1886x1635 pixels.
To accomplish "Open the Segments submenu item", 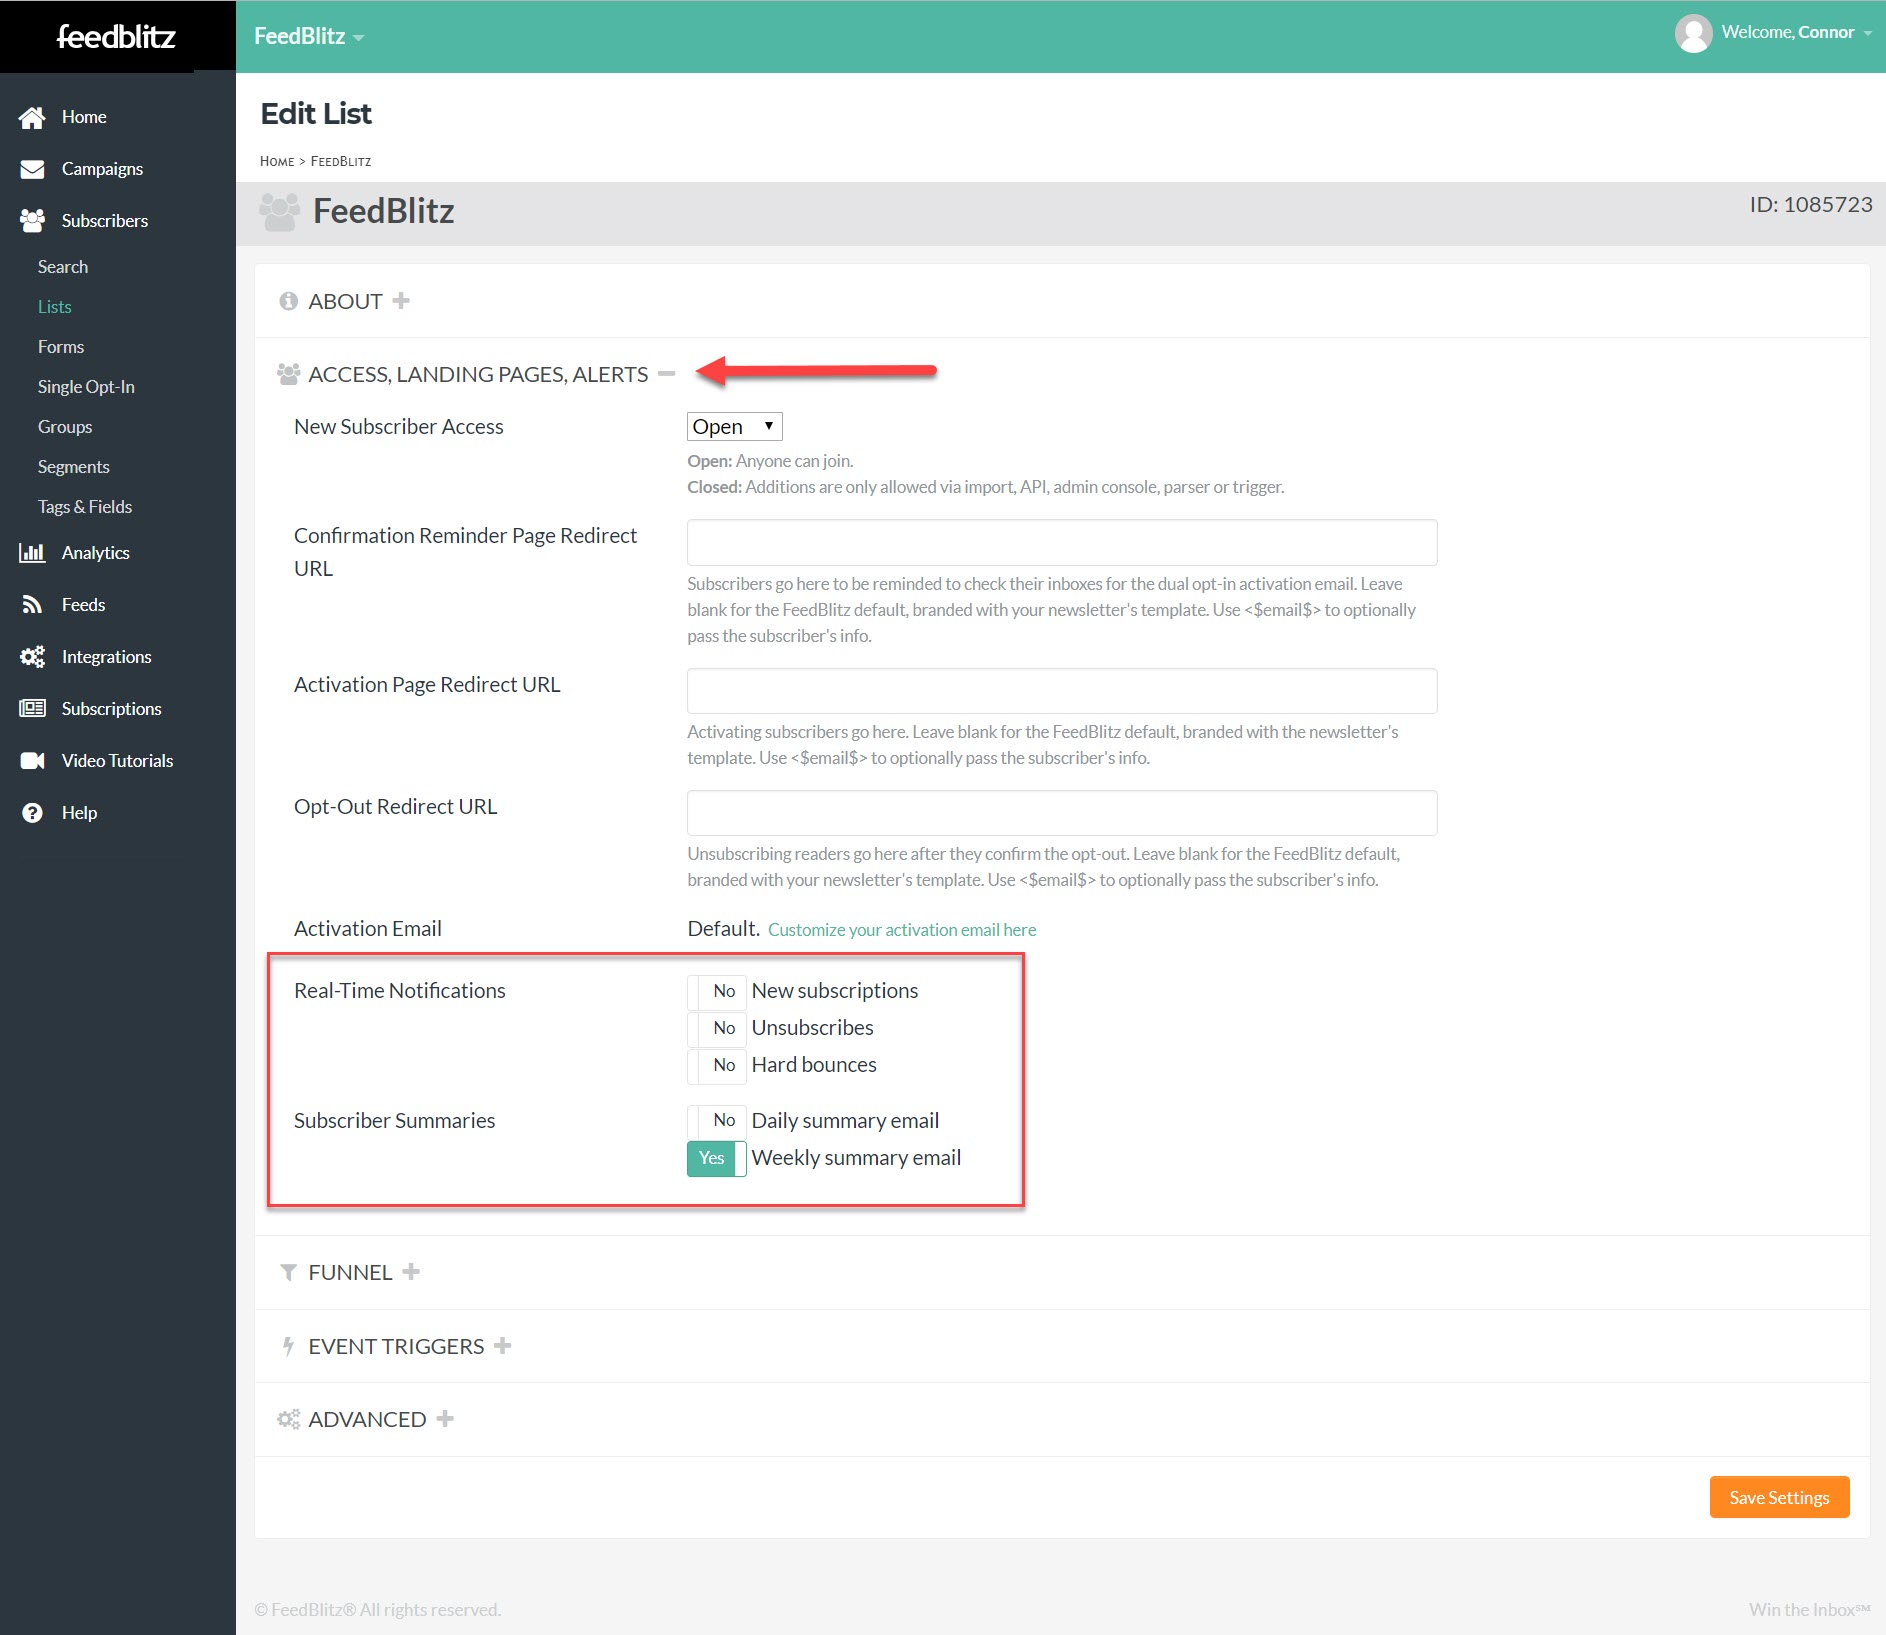I will click(x=74, y=467).
